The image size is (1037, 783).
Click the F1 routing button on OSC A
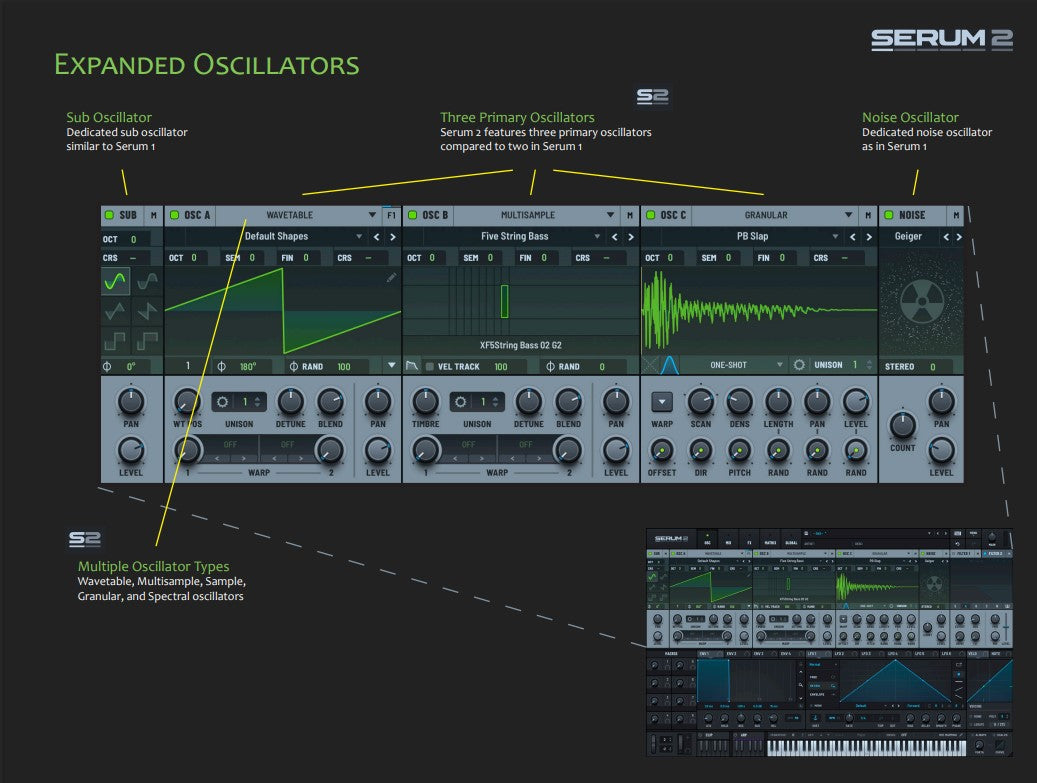tap(392, 215)
